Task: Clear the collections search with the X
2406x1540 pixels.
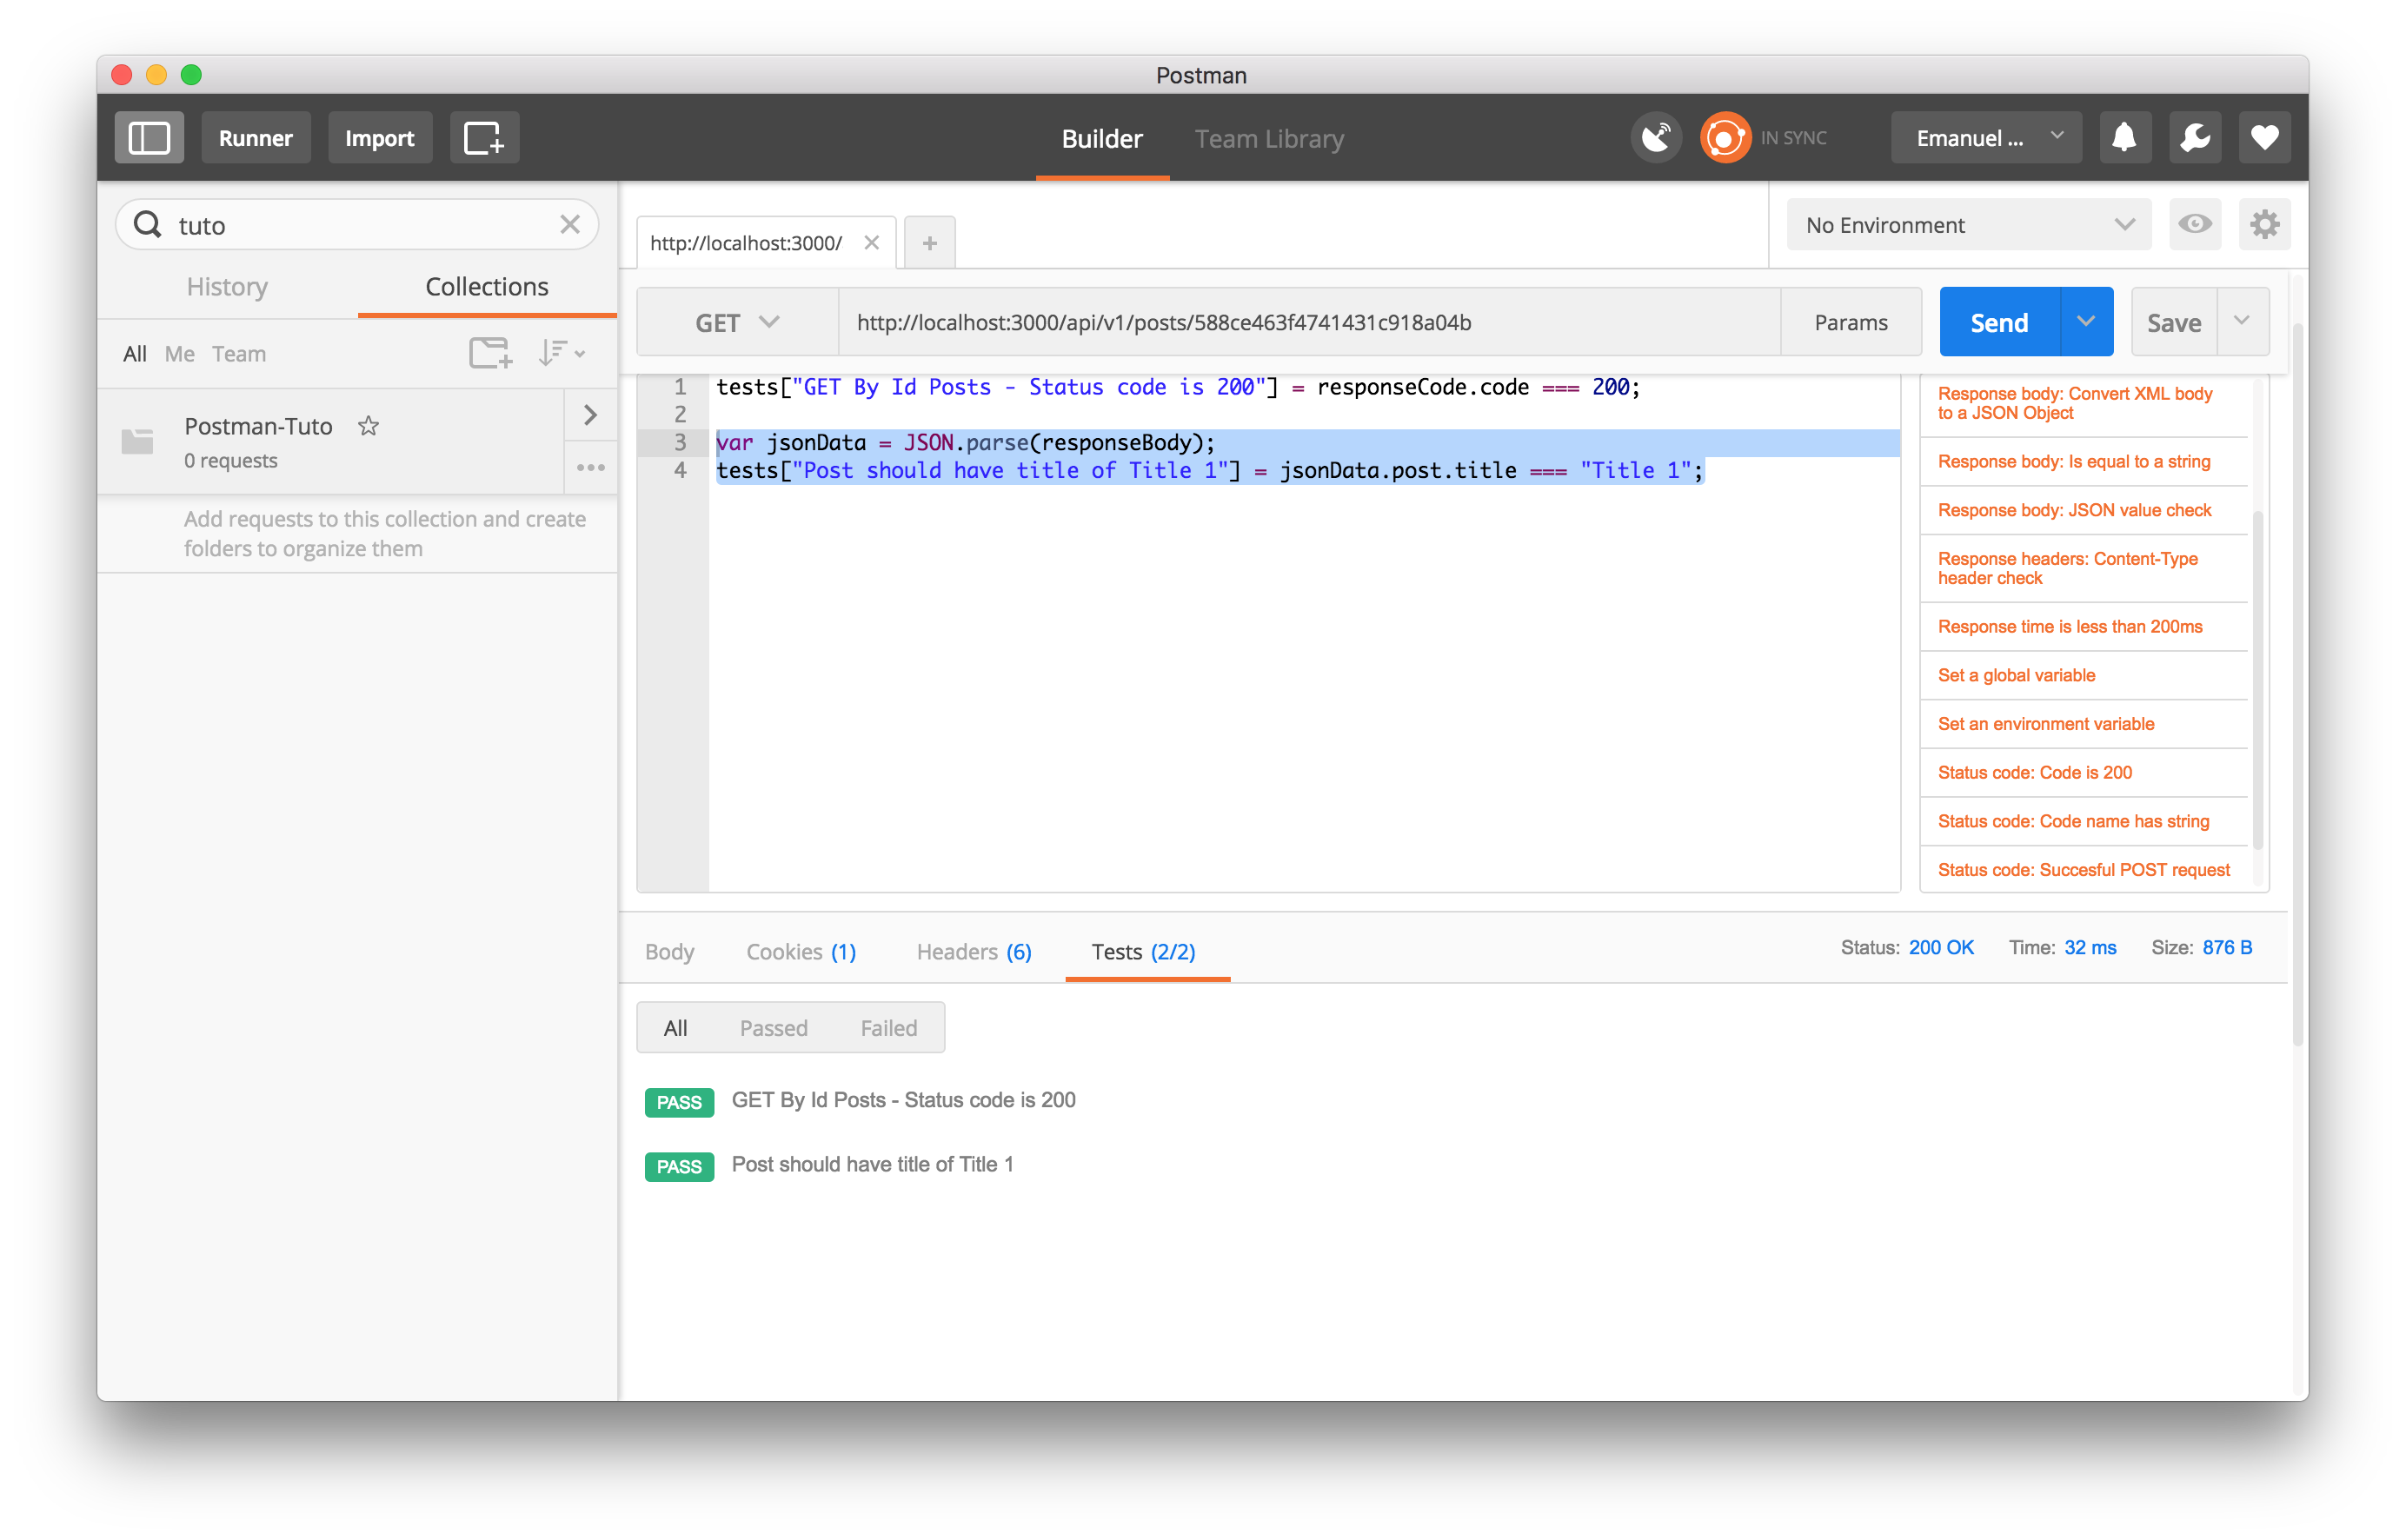Action: coord(570,225)
